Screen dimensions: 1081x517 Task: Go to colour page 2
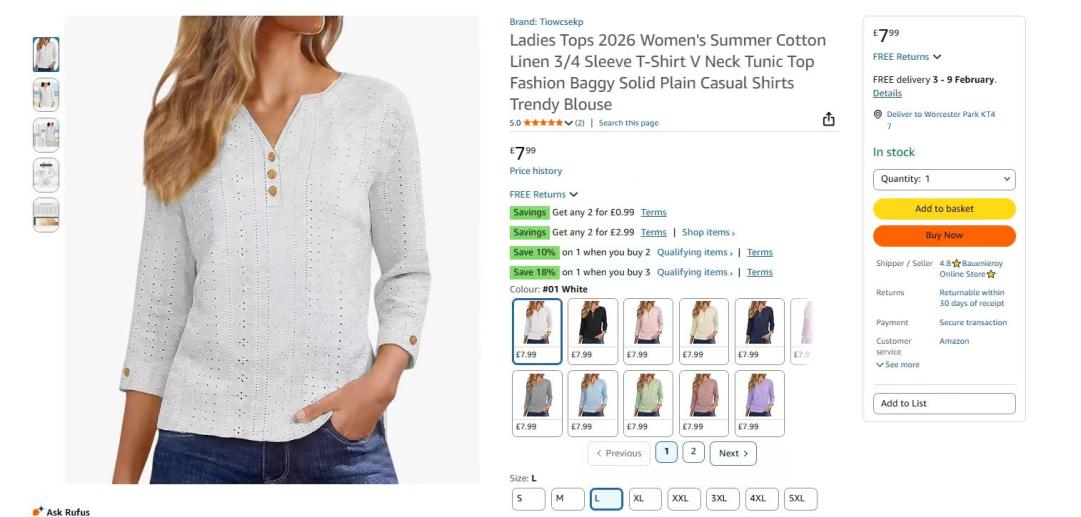(693, 452)
